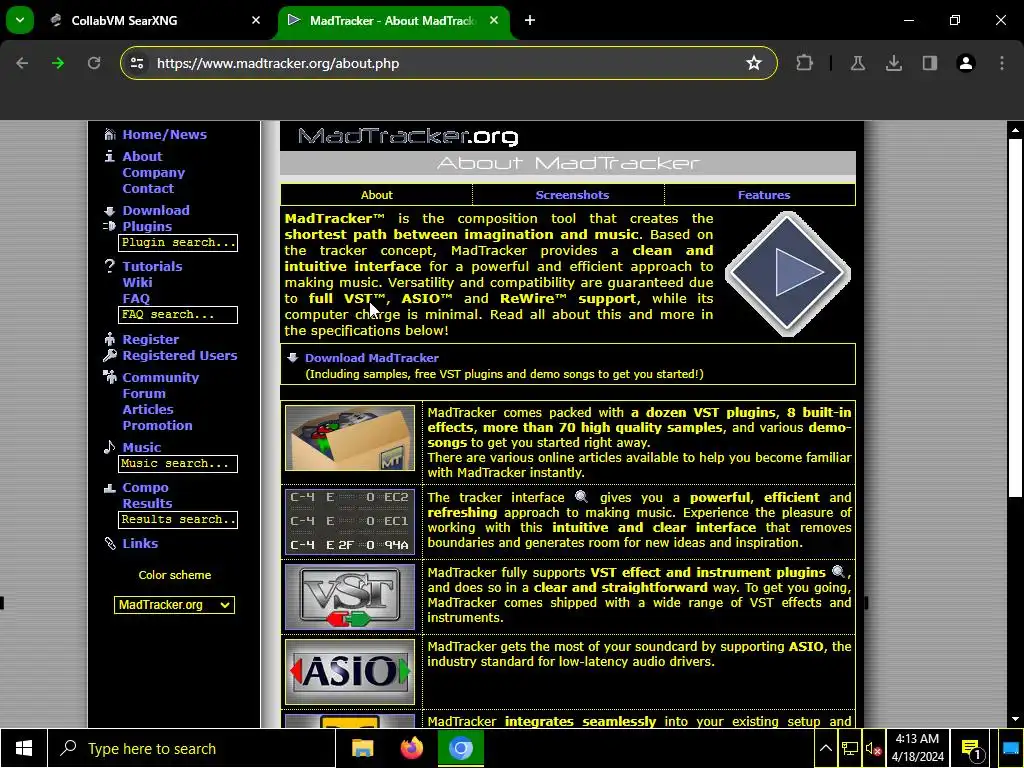Open Chrome Labs flask icon
The width and height of the screenshot is (1024, 768).
tap(857, 63)
